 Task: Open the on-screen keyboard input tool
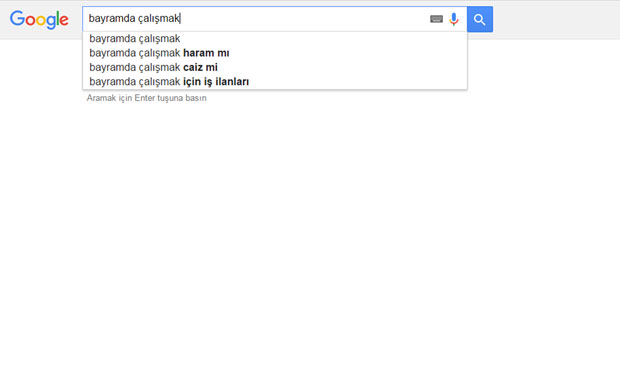point(436,19)
